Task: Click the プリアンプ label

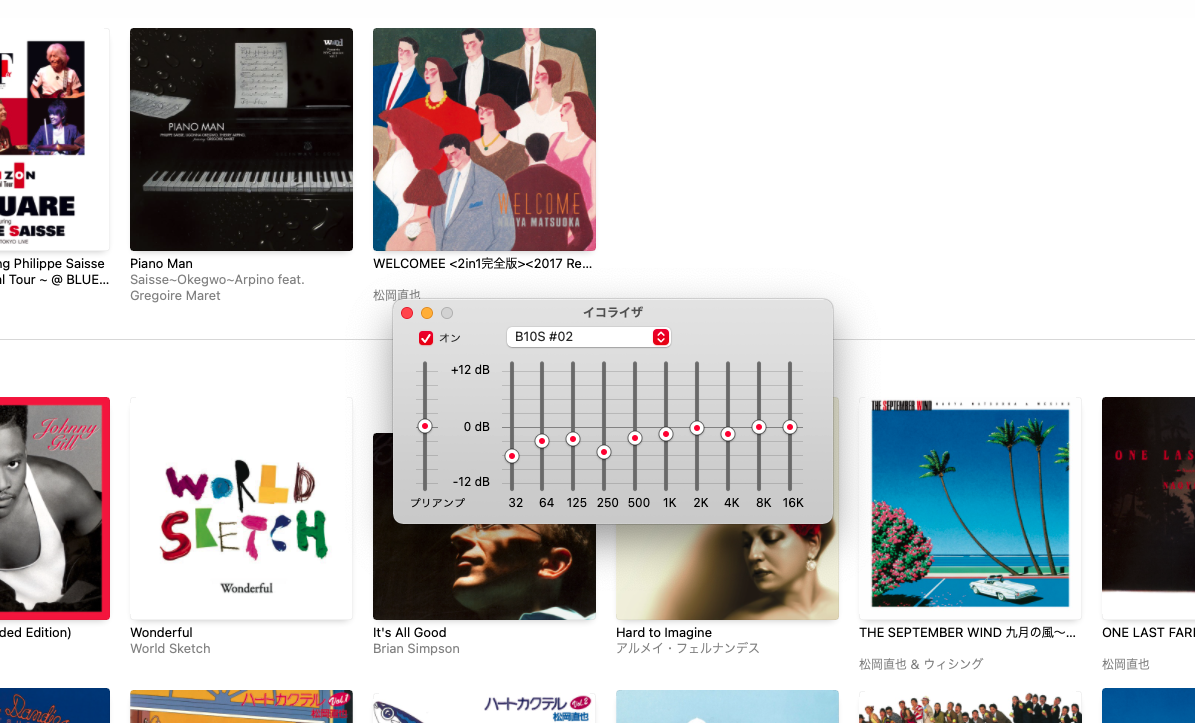Action: 437,503
